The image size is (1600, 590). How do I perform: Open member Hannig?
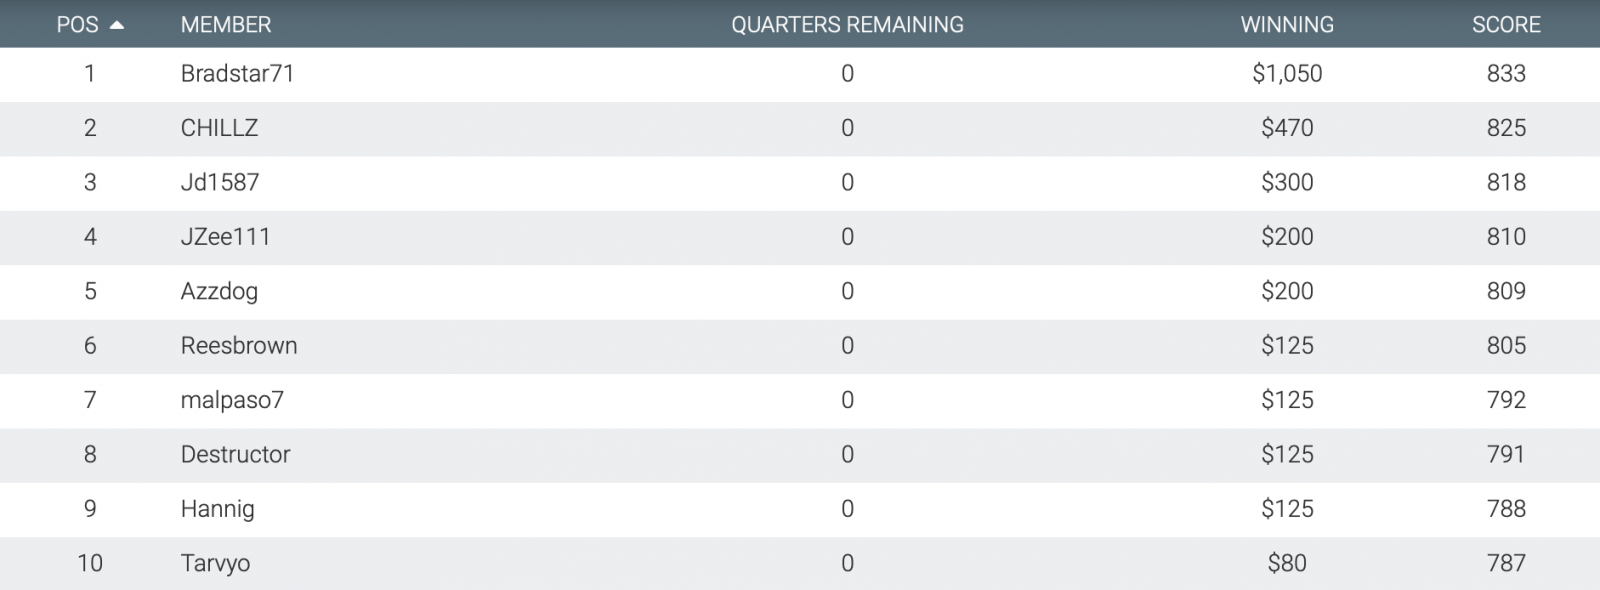tap(217, 509)
